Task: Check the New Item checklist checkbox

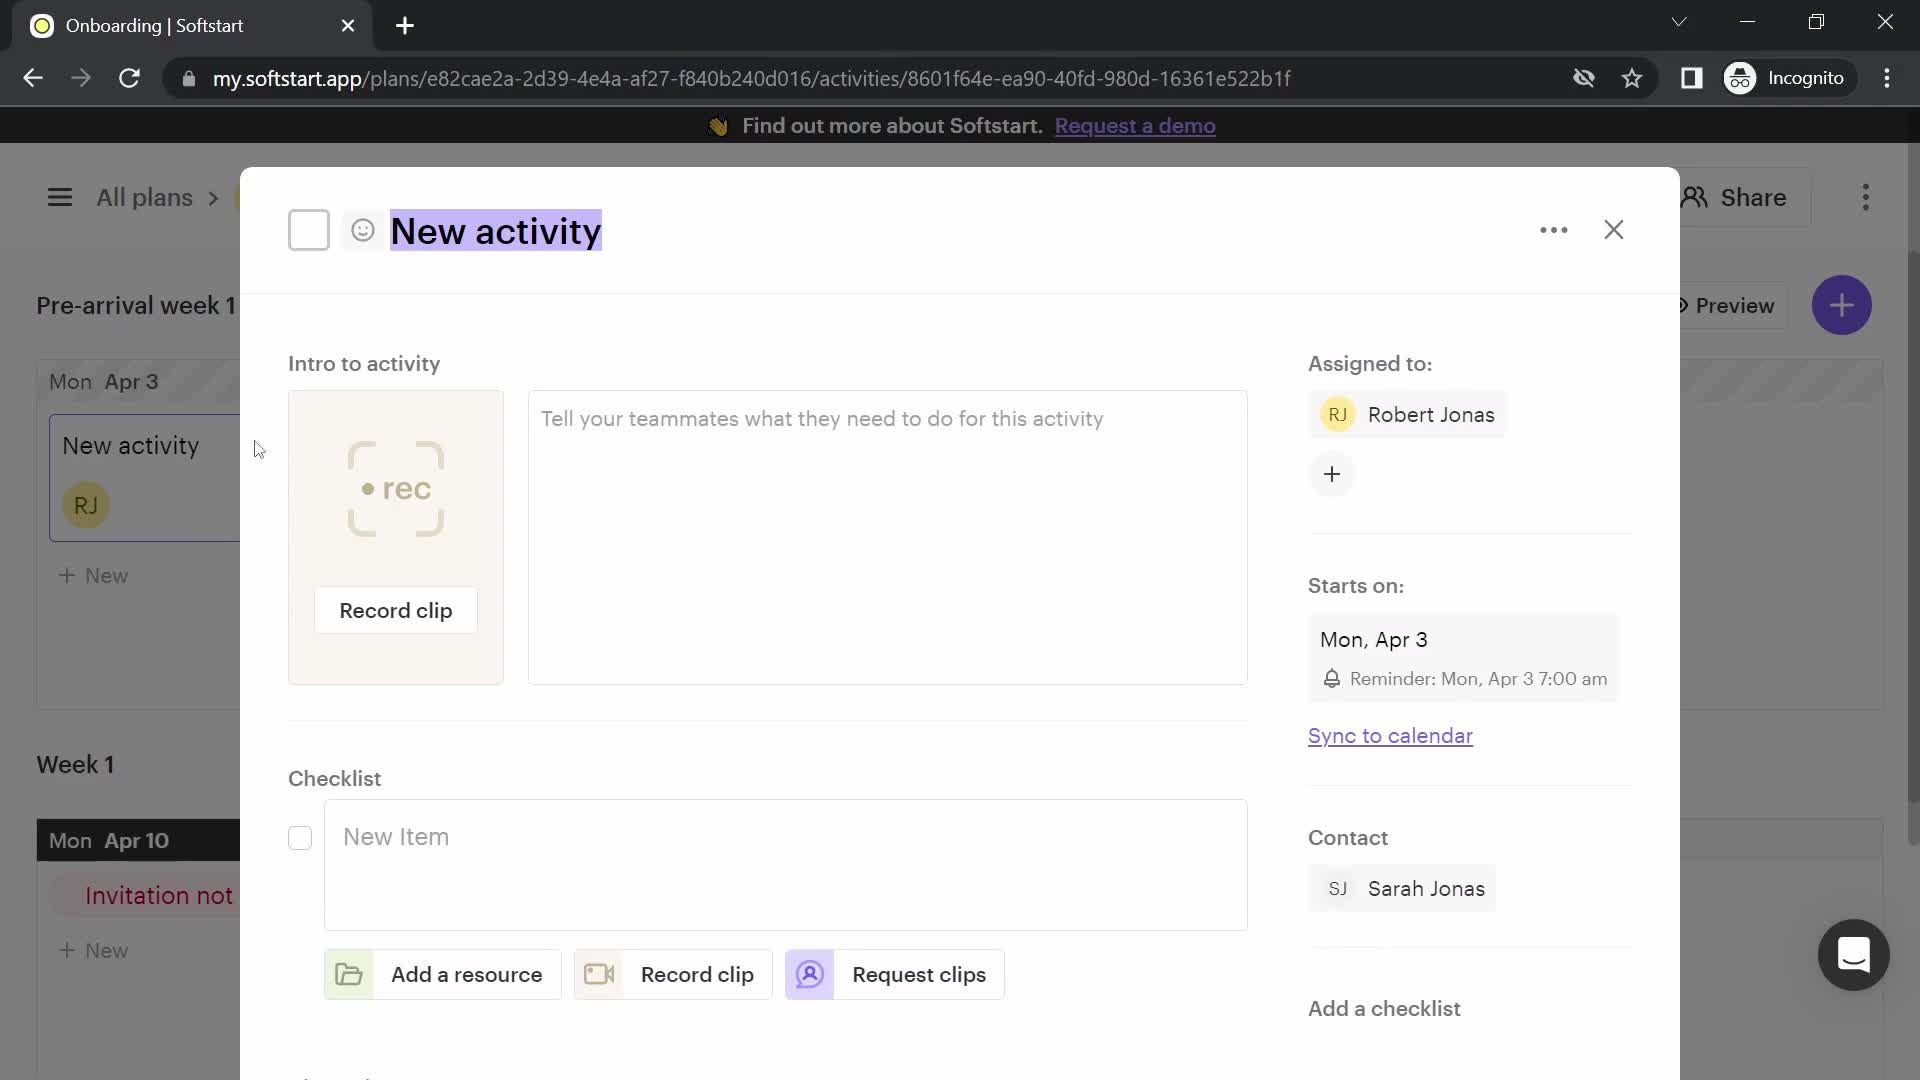Action: (301, 837)
